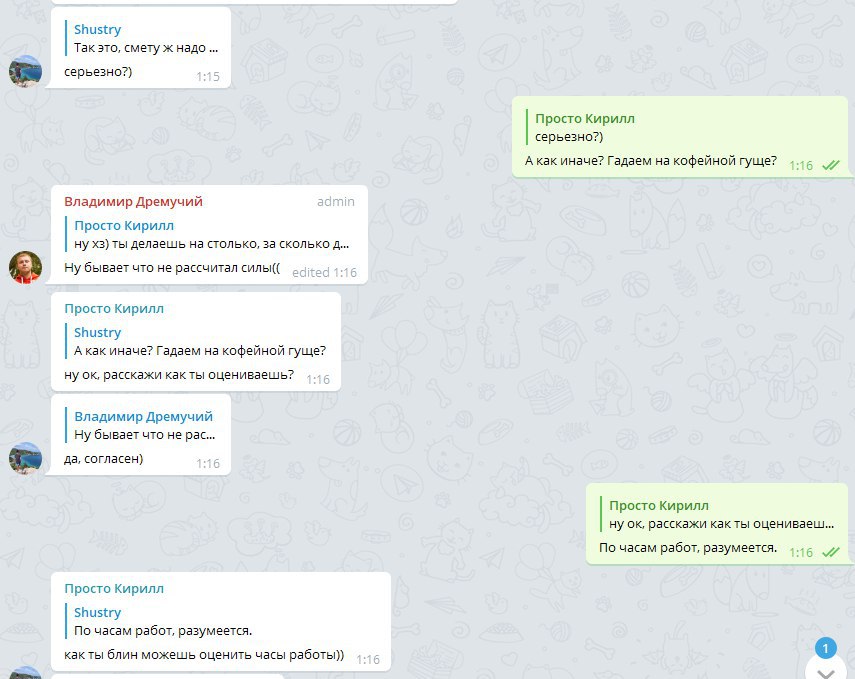This screenshot has height=679, width=855.
Task: Click the 'admin' label on Владимир's message
Action: tap(336, 201)
